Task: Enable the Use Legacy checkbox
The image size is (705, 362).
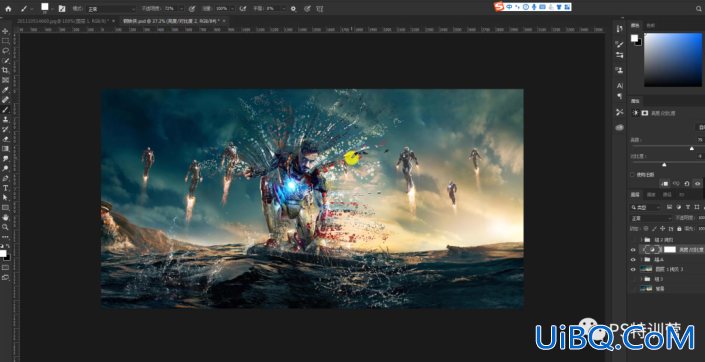Action: [632, 174]
